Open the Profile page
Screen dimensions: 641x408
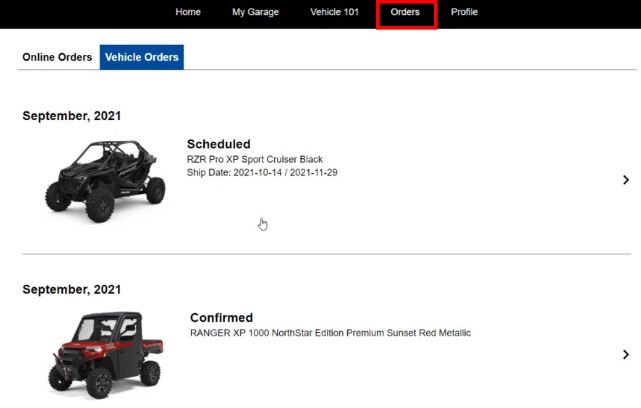coord(464,12)
